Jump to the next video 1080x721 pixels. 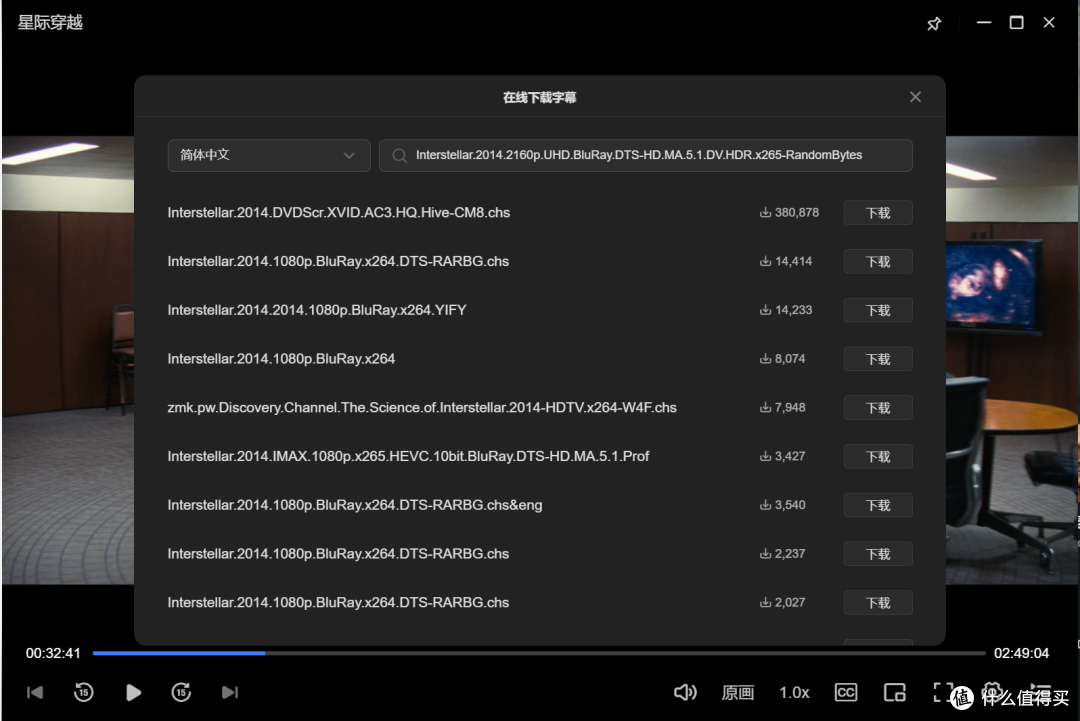[x=230, y=692]
